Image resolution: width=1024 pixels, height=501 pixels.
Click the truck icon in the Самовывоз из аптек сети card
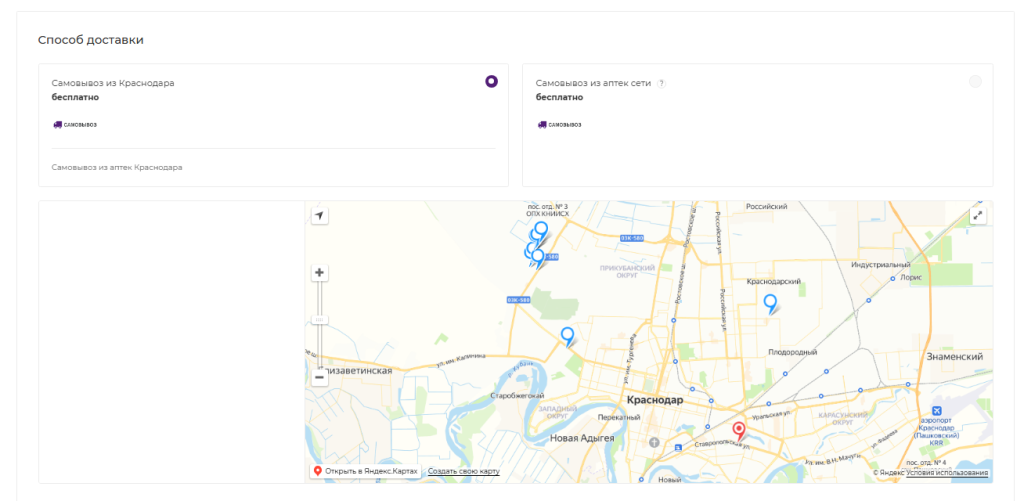tap(542, 125)
